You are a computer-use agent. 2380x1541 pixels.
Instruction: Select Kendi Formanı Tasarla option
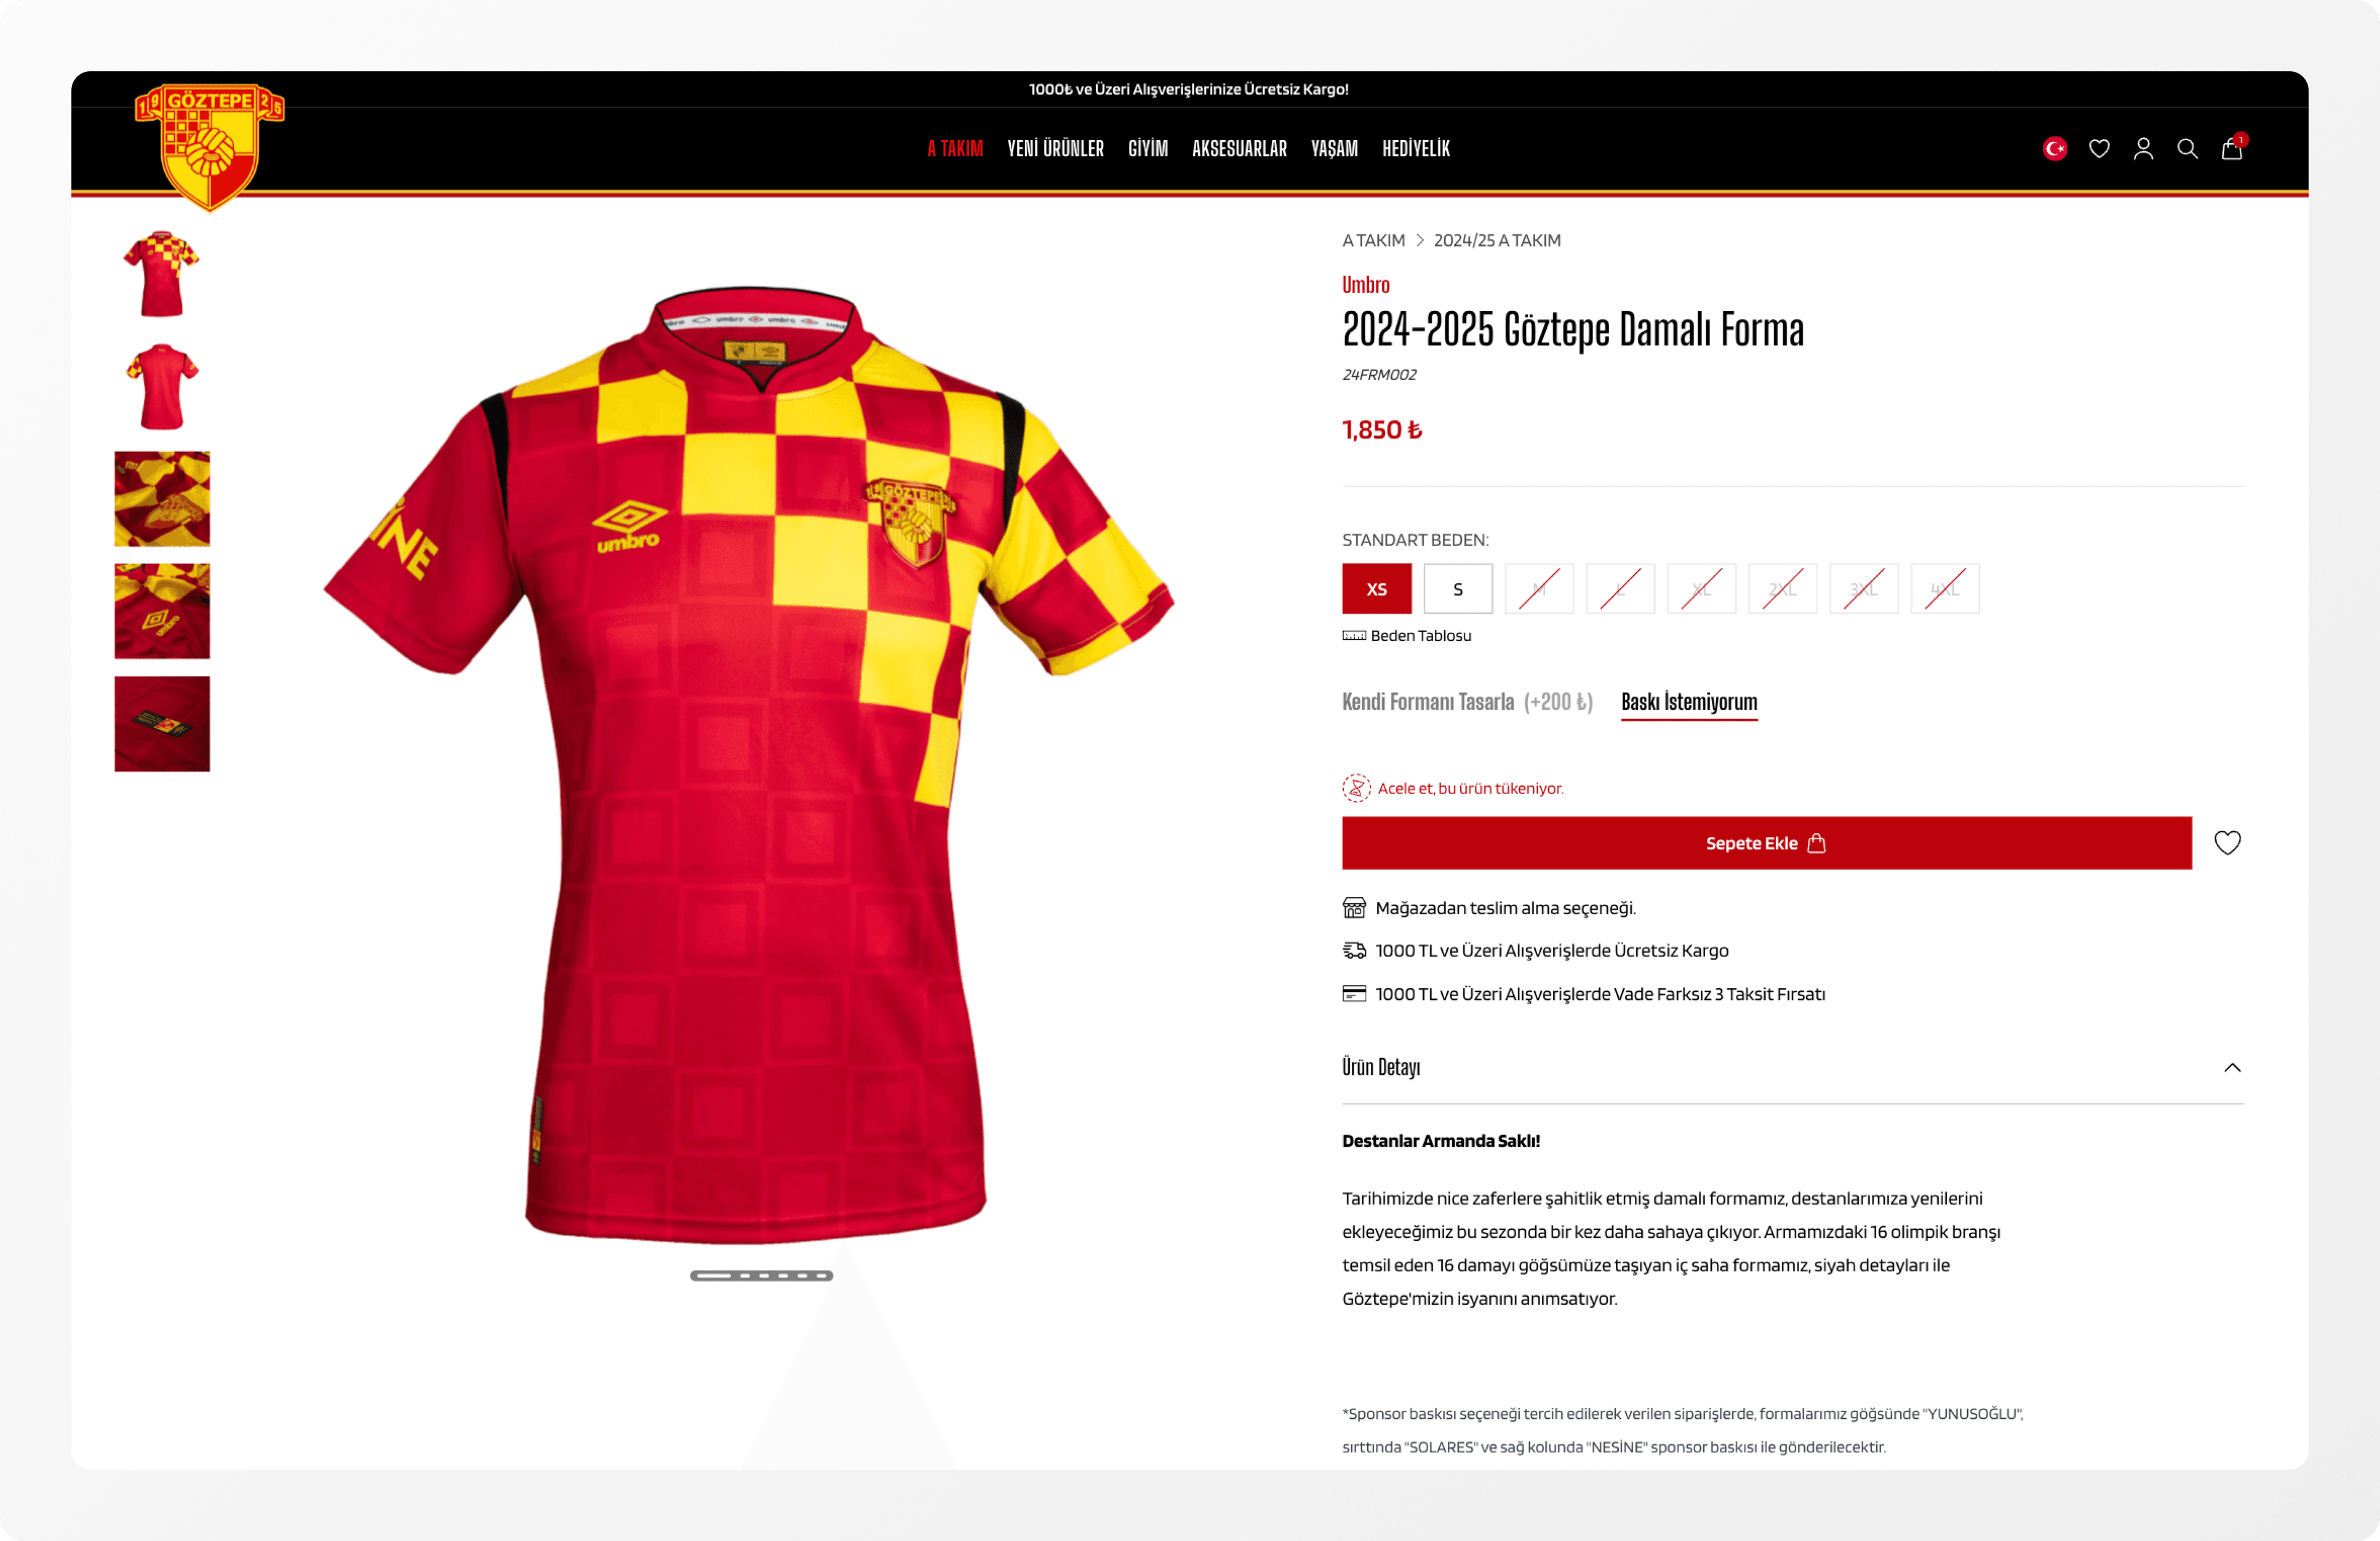click(x=1467, y=702)
